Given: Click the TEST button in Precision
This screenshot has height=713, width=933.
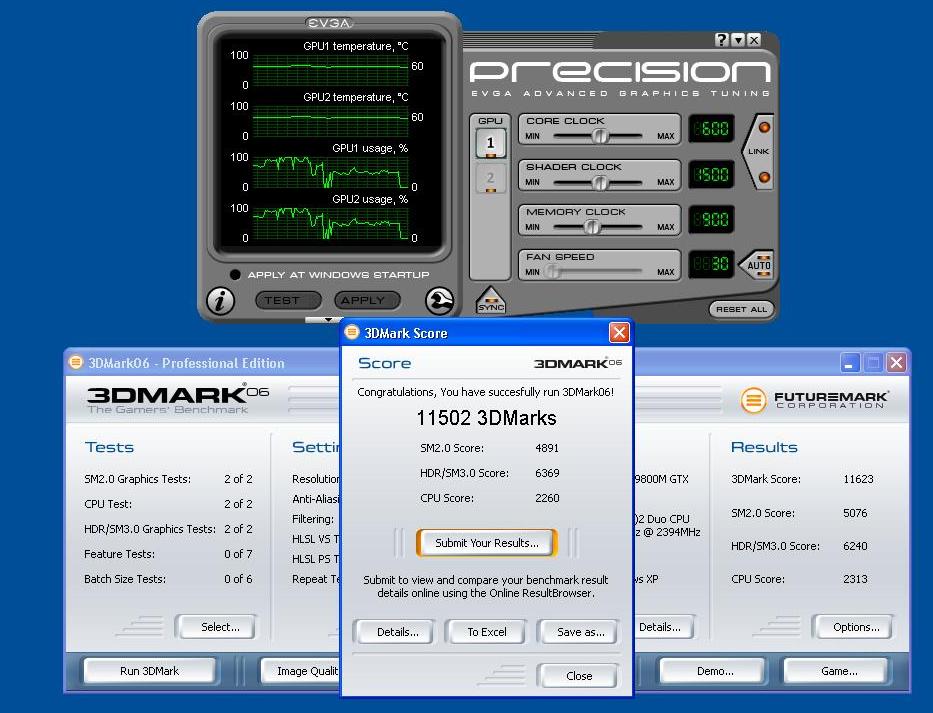Looking at the screenshot, I should (288, 301).
